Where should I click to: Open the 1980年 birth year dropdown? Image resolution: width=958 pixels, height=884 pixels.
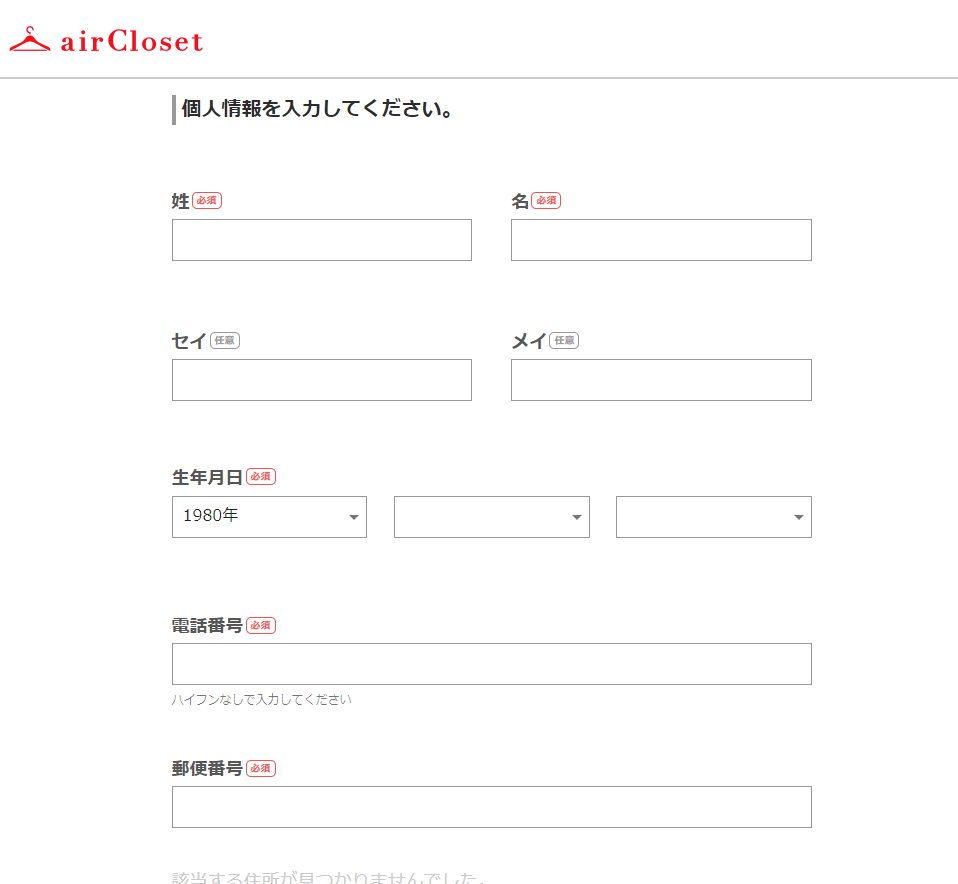coord(269,517)
